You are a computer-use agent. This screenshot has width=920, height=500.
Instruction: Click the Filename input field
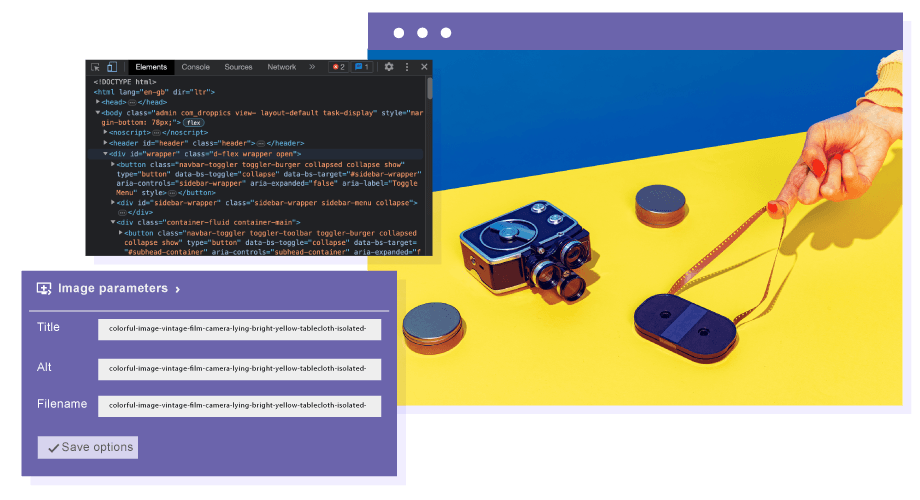click(239, 406)
